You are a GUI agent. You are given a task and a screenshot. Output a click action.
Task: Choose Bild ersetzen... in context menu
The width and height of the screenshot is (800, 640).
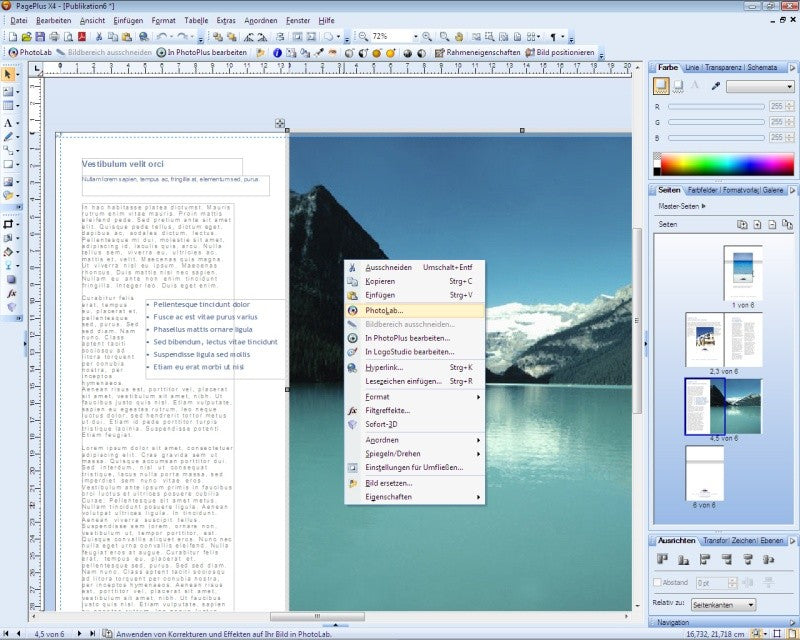tap(414, 483)
